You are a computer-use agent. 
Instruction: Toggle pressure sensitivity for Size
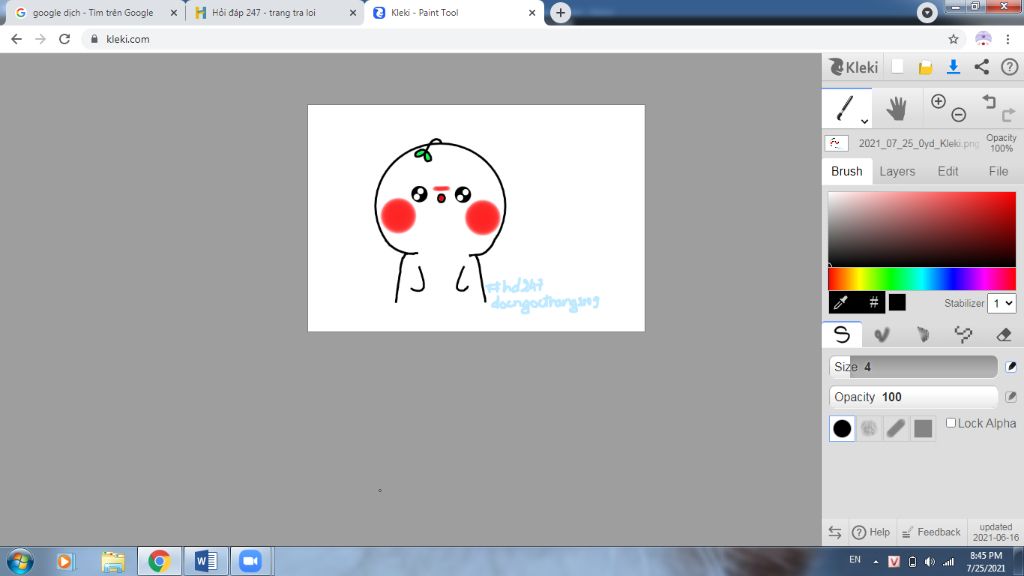(x=1011, y=366)
